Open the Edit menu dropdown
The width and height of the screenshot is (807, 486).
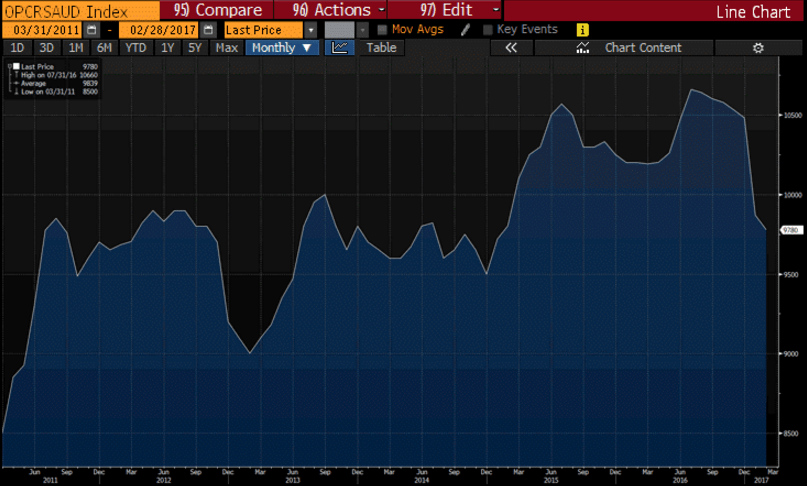(x=496, y=10)
